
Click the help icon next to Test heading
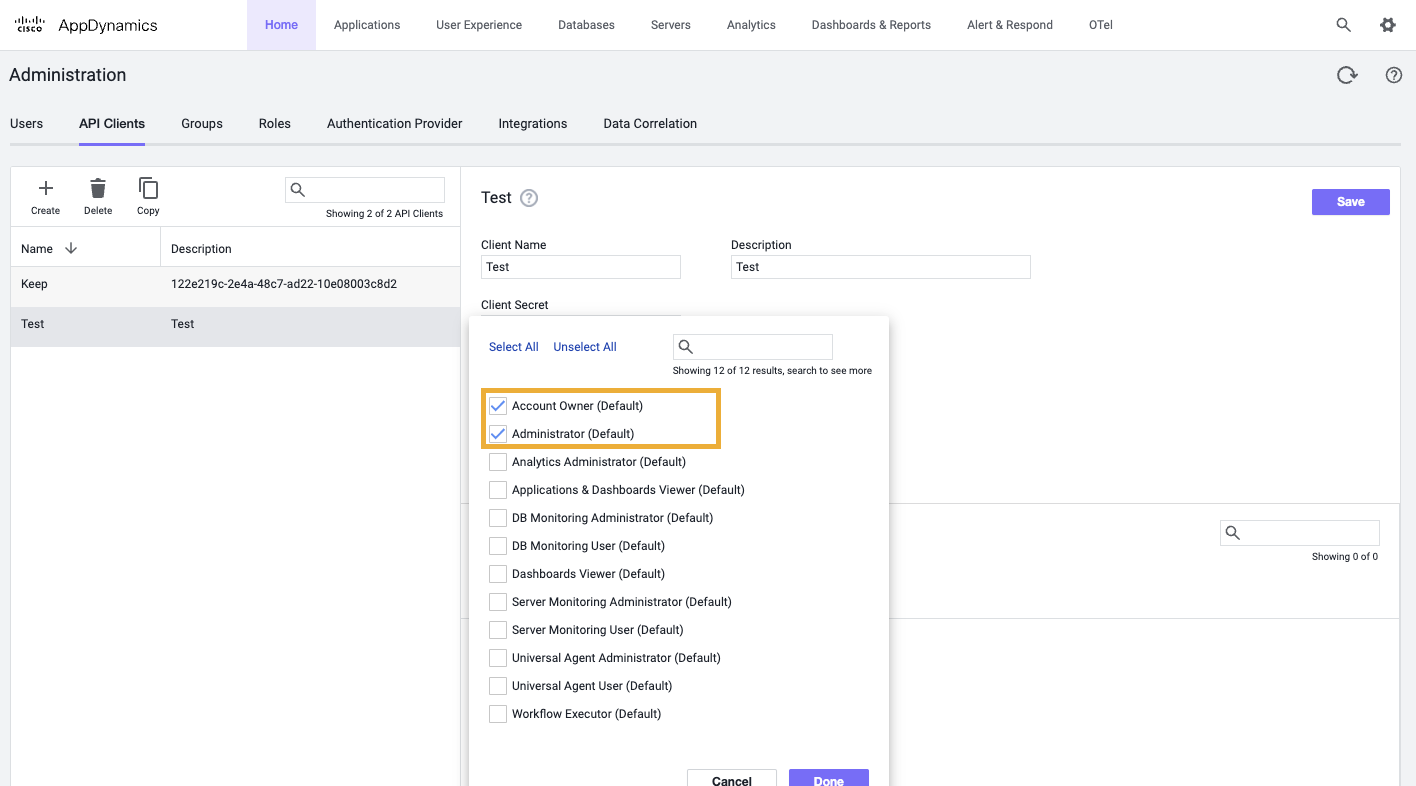529,198
